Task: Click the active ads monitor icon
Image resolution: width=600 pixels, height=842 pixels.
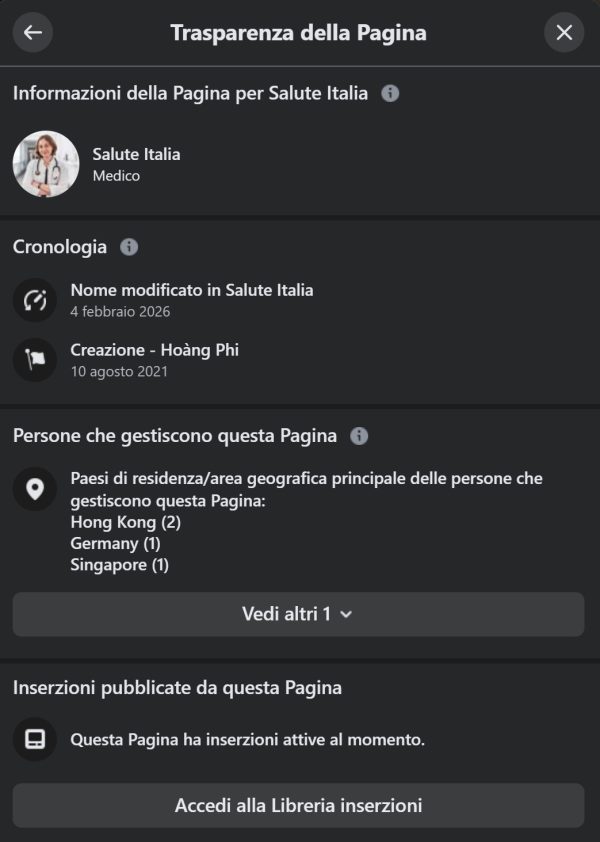Action: click(x=35, y=740)
